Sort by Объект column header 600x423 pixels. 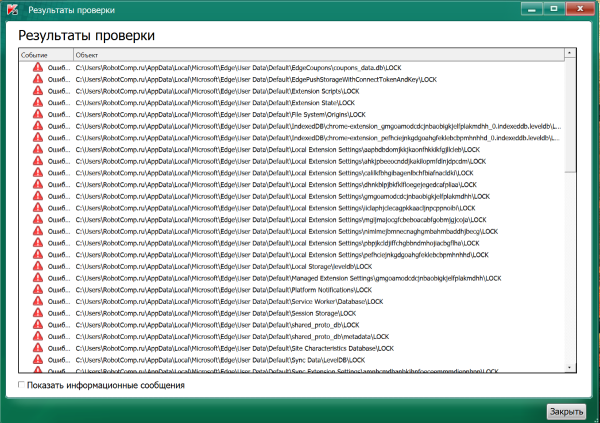(x=319, y=55)
